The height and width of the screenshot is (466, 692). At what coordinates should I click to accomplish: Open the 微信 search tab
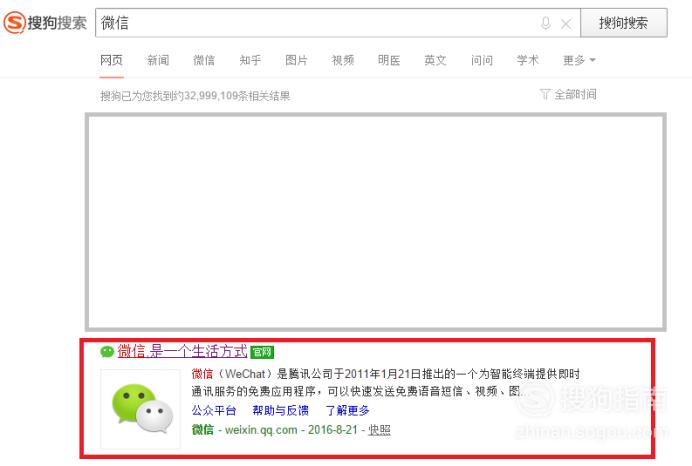point(204,60)
